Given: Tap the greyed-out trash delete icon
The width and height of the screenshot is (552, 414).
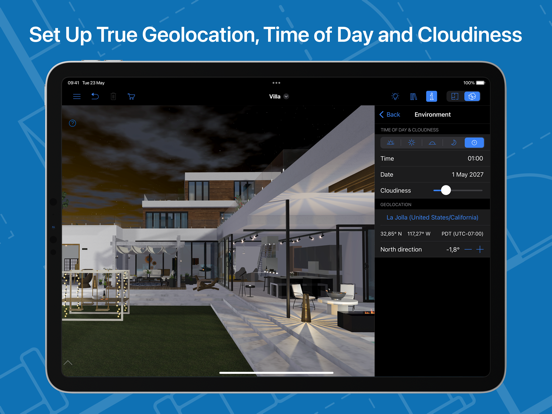Looking at the screenshot, I should 113,96.
